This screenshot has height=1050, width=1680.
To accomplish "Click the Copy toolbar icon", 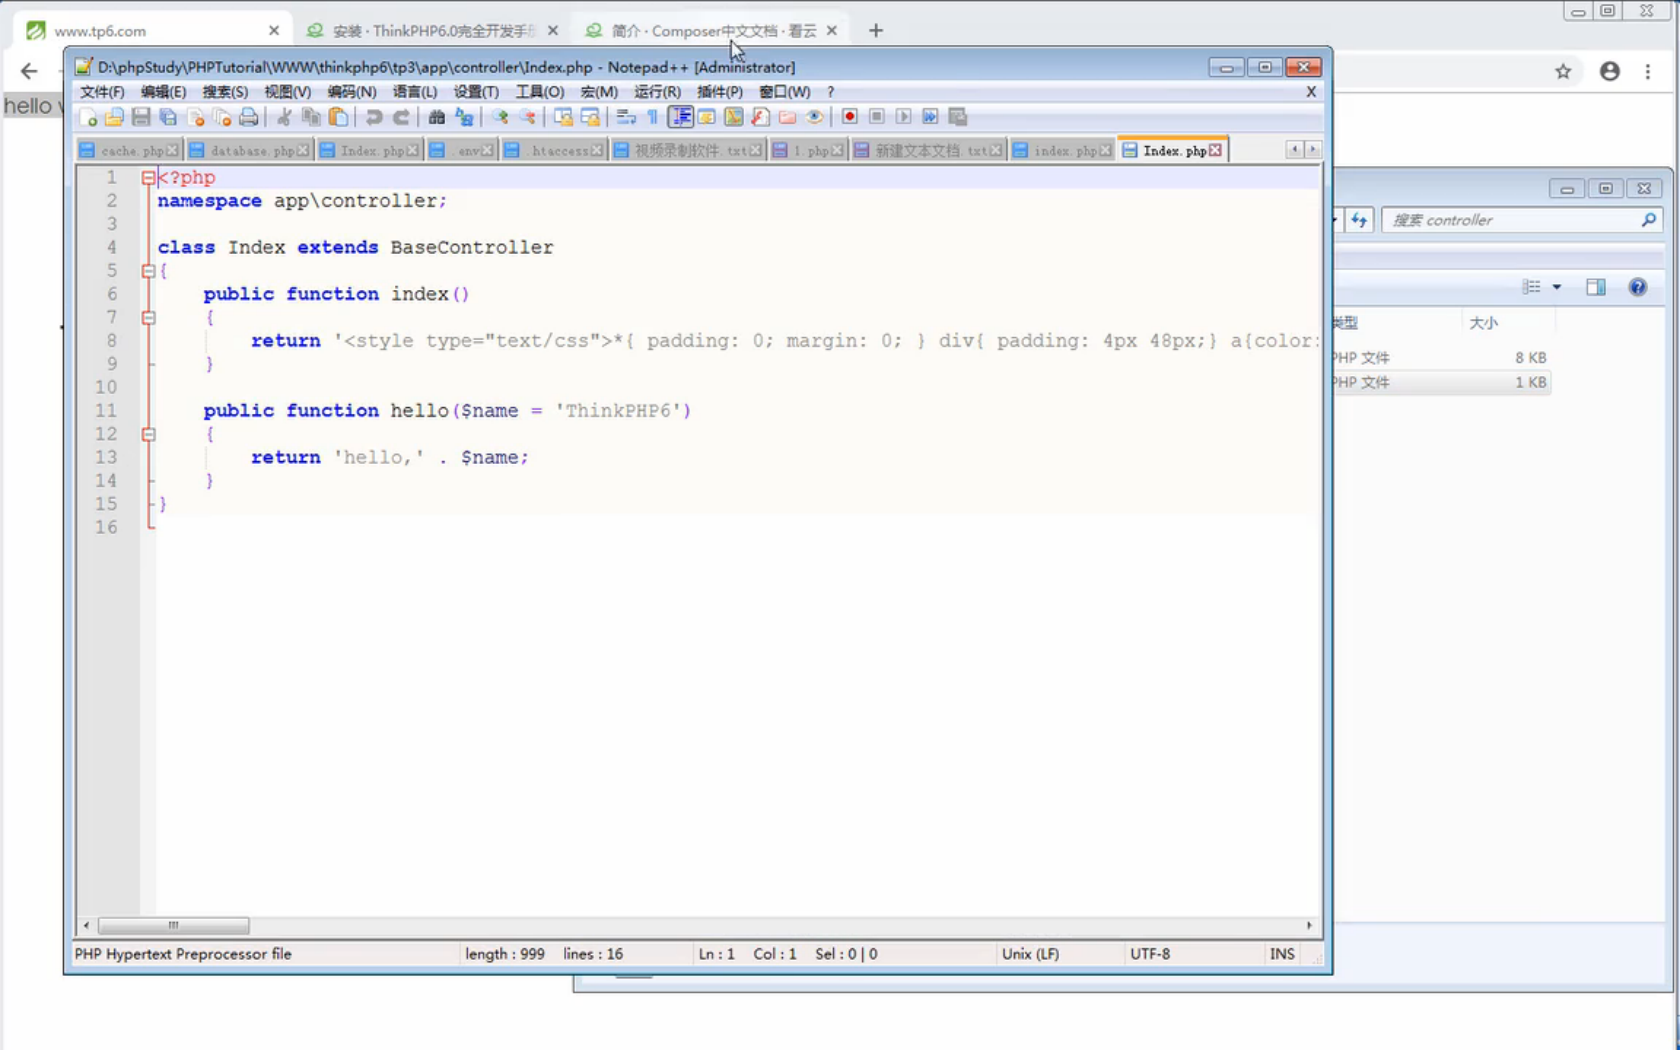I will [x=311, y=117].
